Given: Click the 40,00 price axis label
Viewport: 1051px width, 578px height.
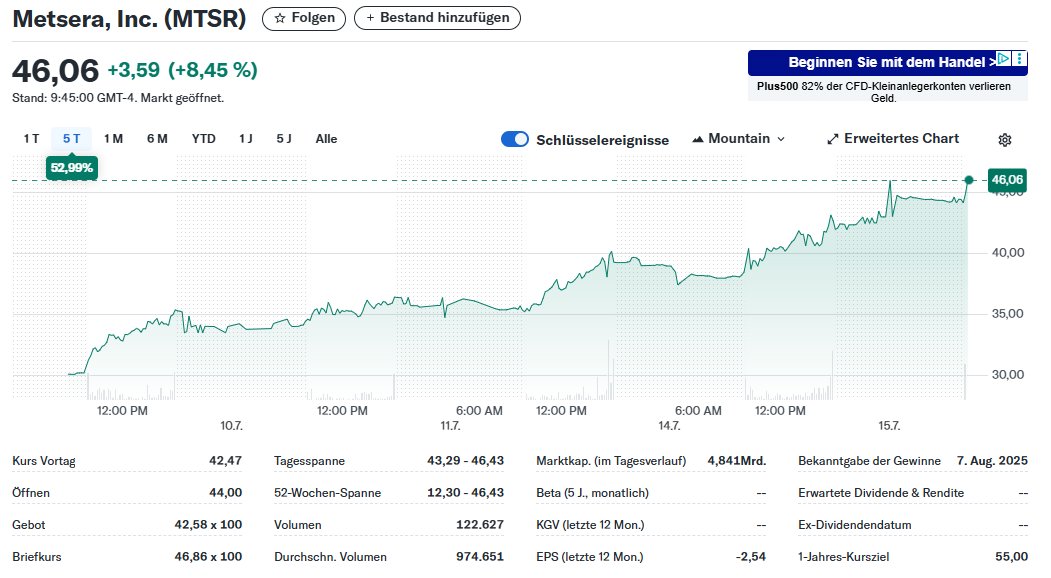Looking at the screenshot, I should coord(1008,253).
